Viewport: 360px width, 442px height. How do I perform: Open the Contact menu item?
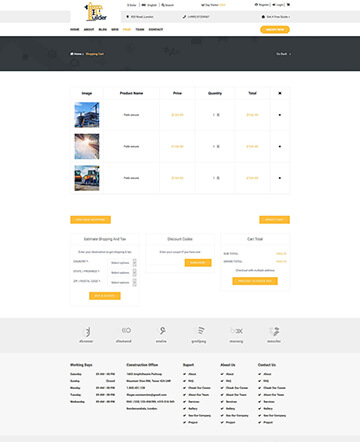point(156,30)
